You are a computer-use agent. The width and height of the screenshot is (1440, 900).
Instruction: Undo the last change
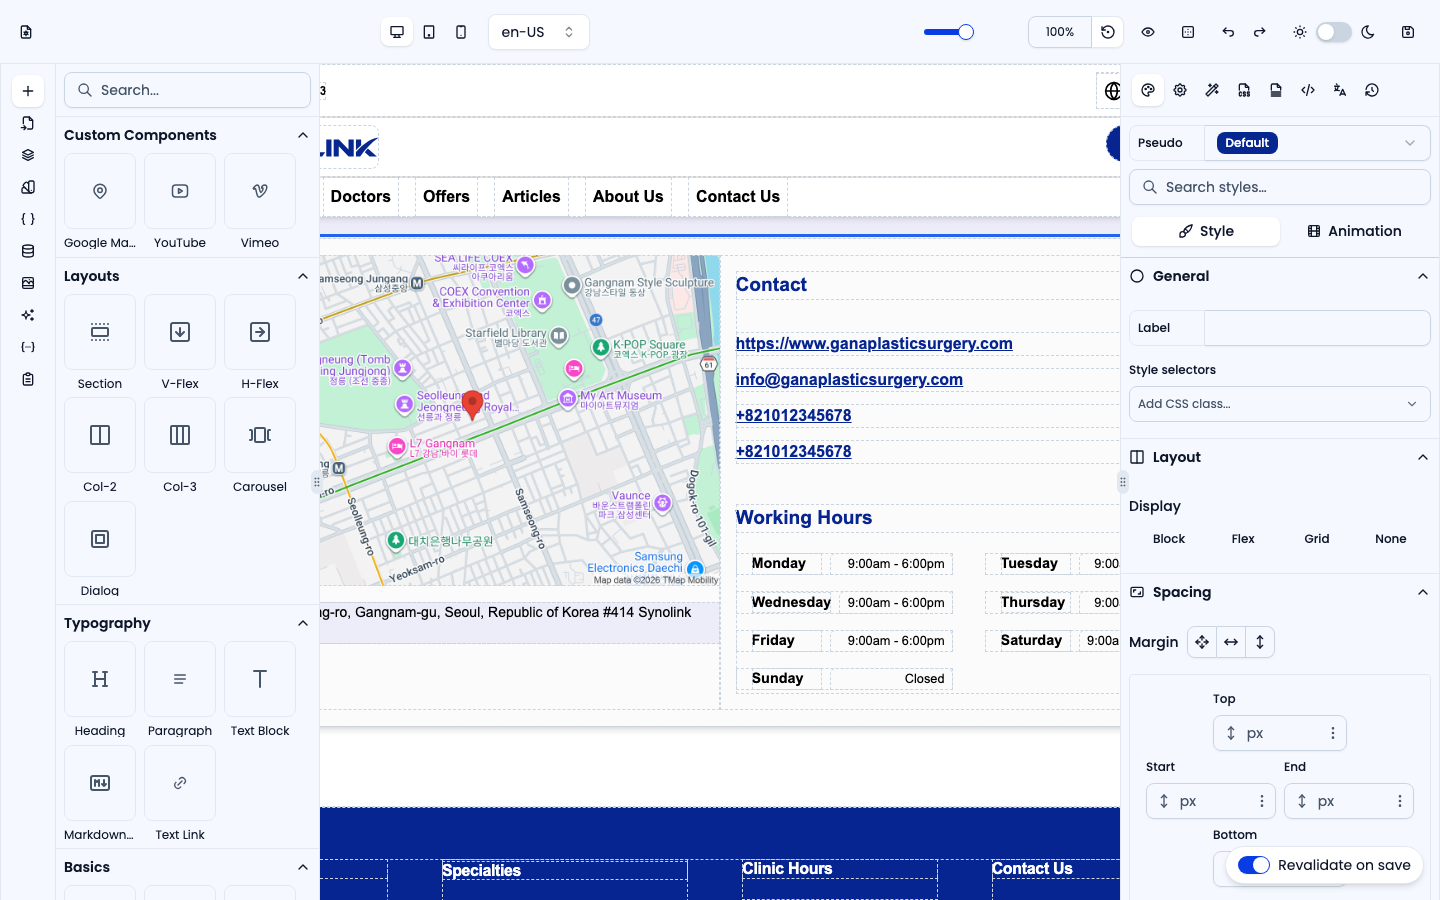[x=1228, y=32]
